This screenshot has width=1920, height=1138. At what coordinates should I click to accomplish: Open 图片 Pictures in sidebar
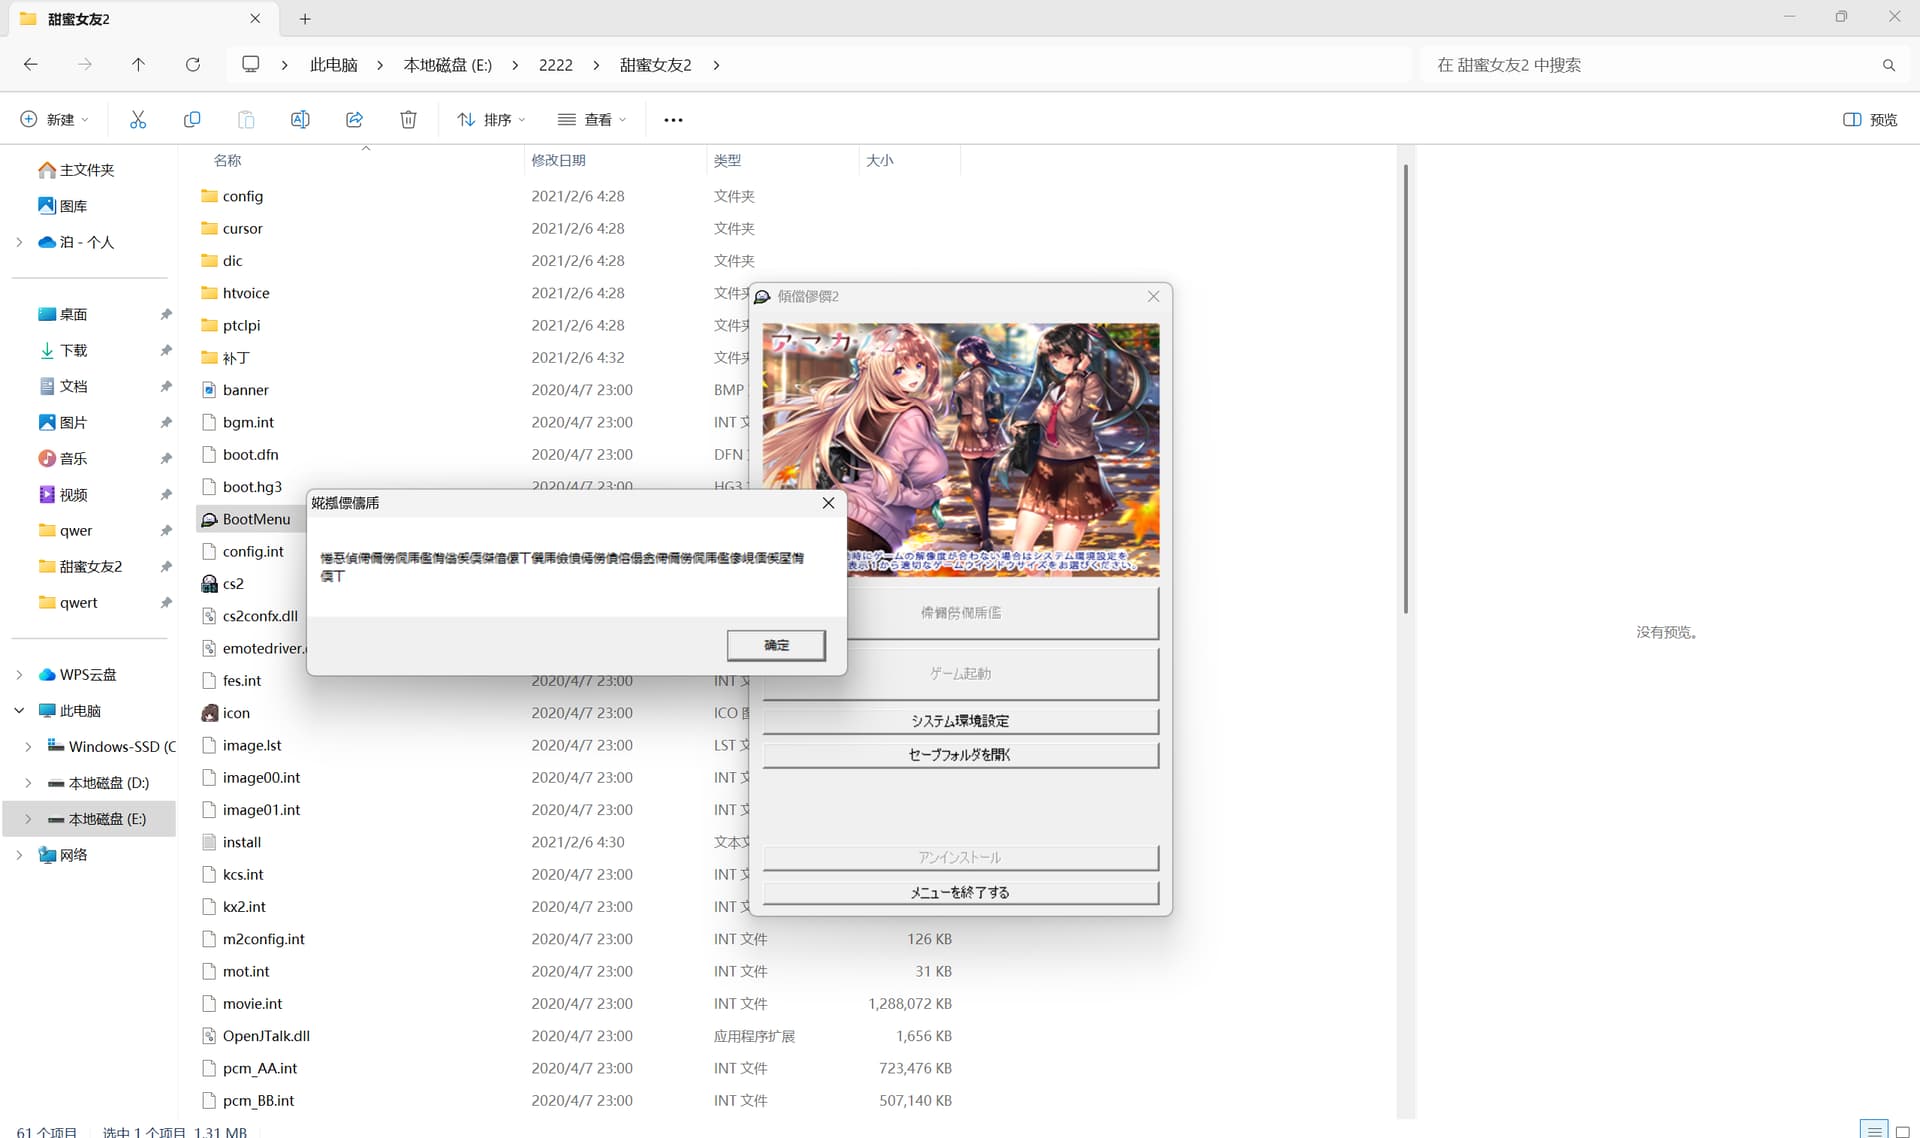(62, 422)
